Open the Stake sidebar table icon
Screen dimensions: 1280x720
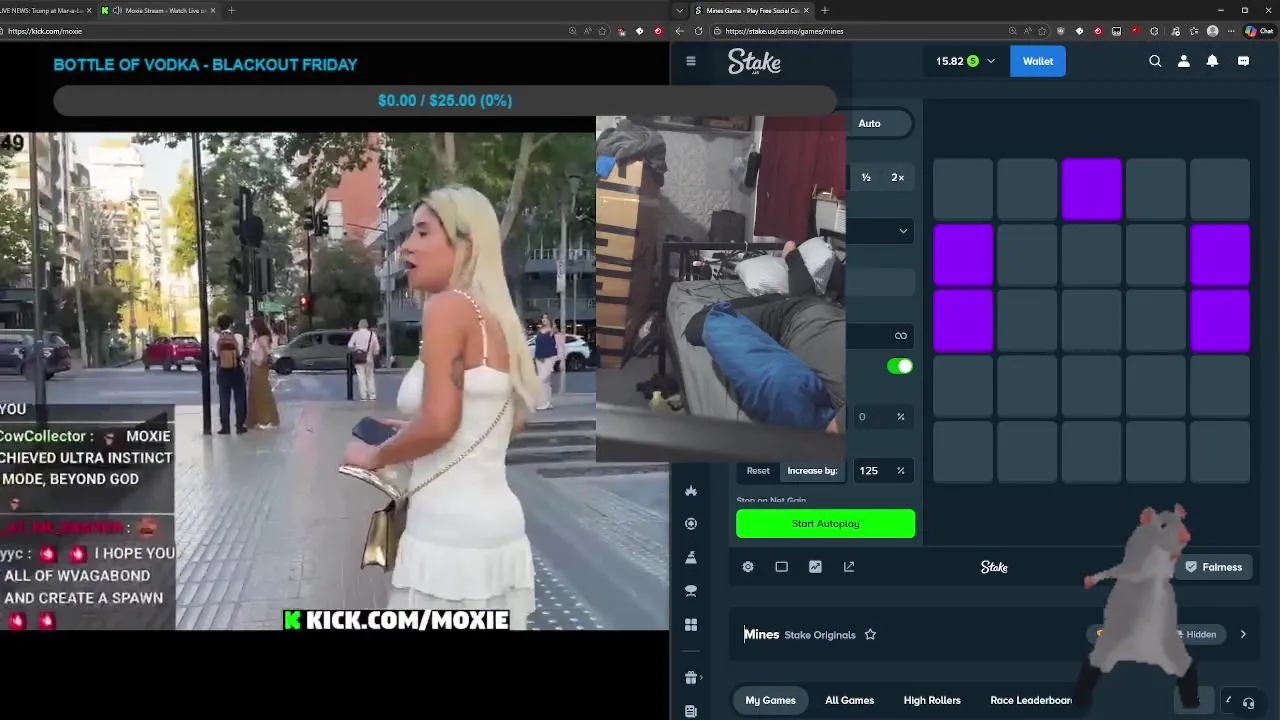[x=690, y=591]
